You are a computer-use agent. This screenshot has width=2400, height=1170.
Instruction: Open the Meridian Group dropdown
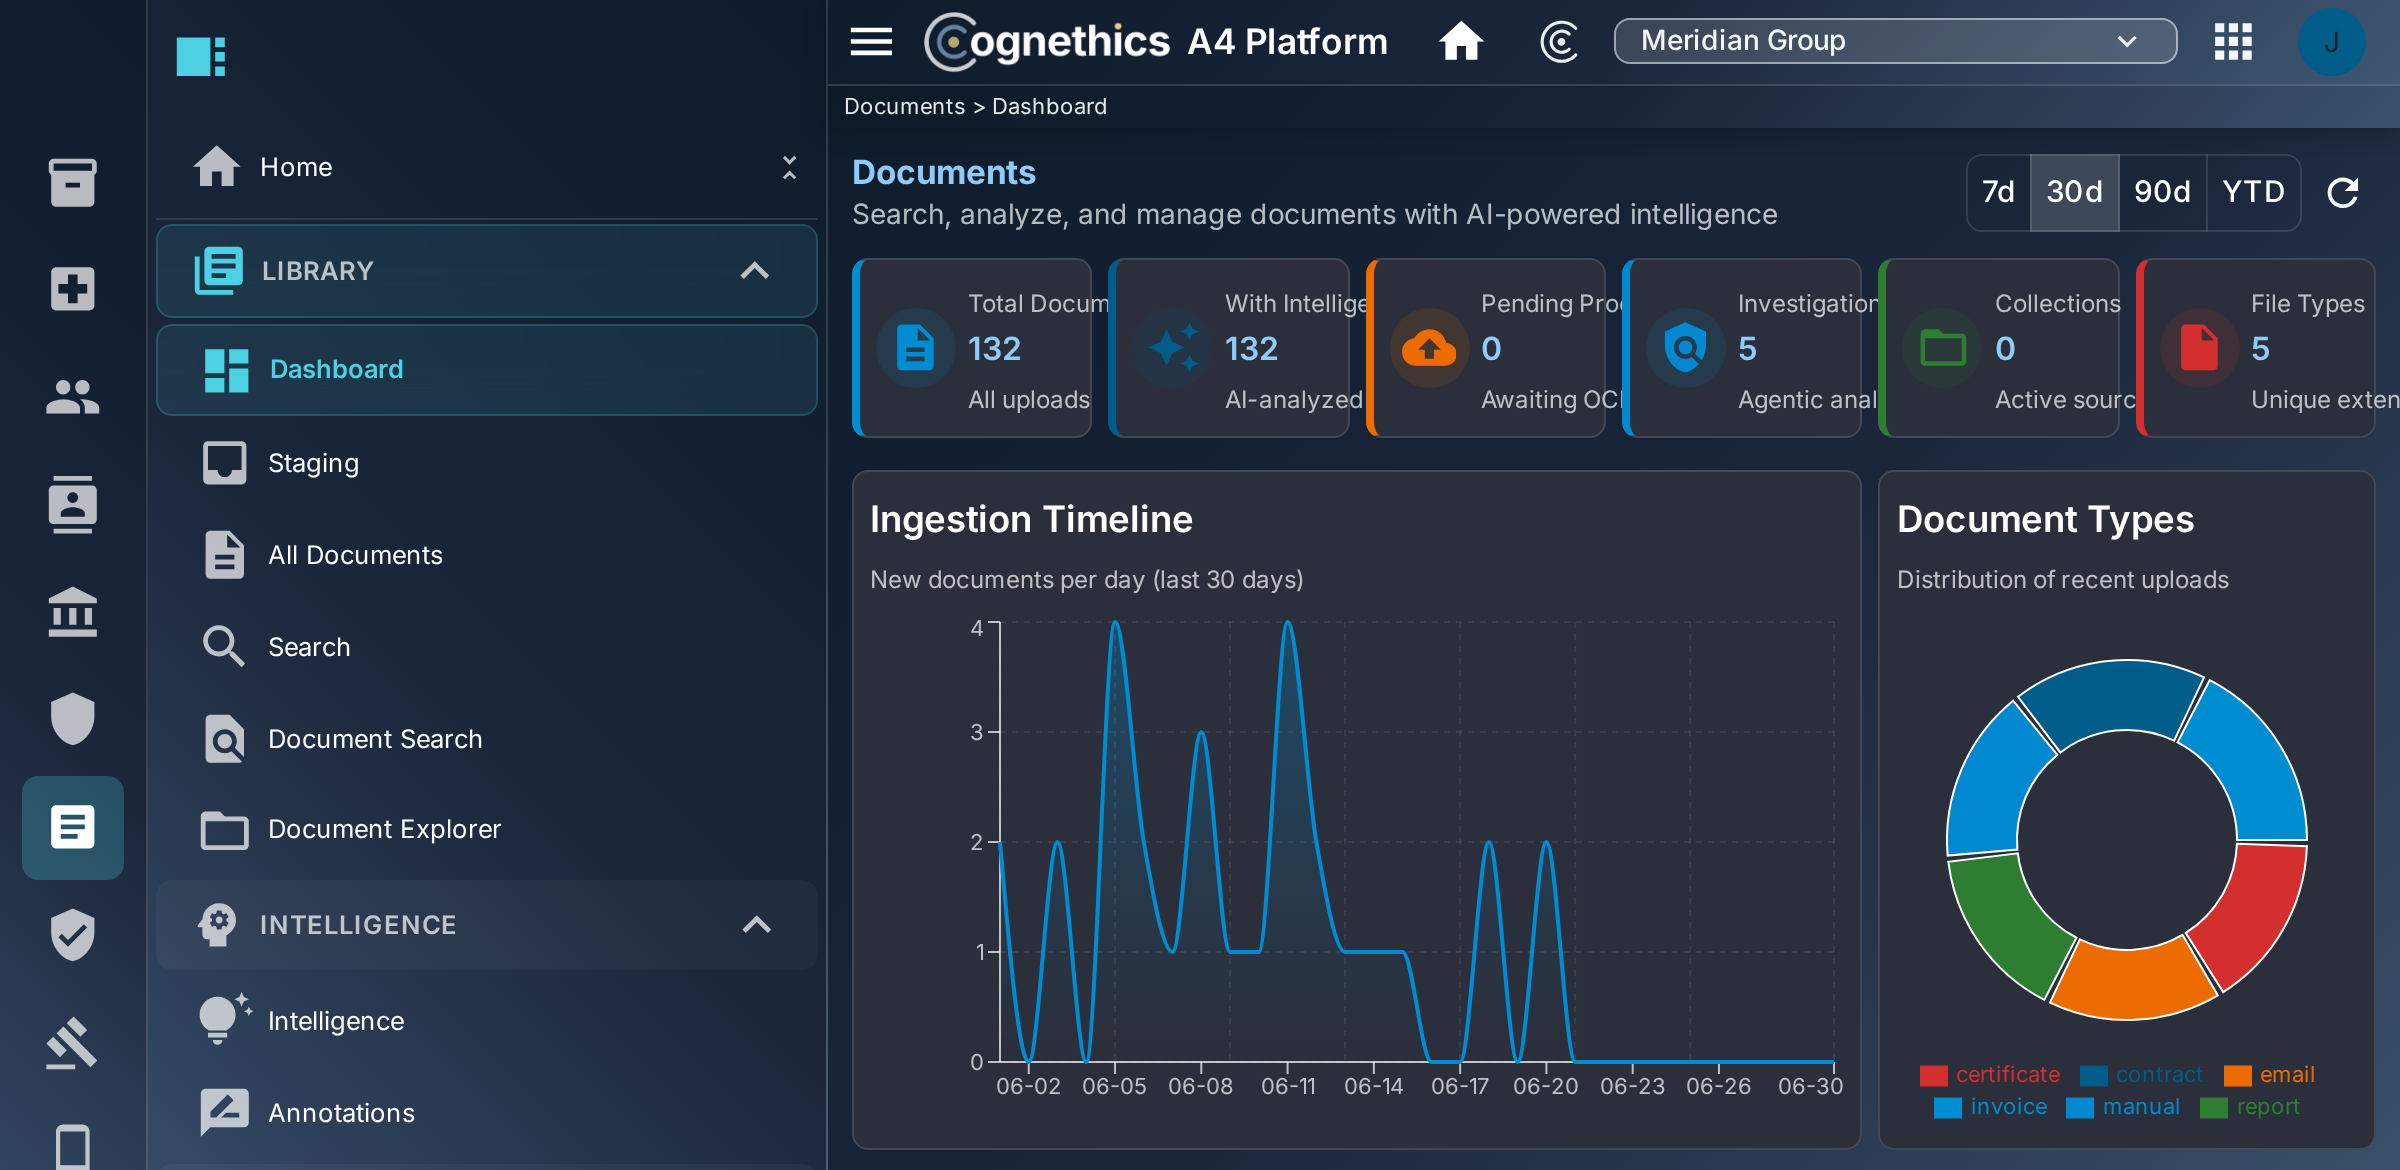pos(1895,41)
